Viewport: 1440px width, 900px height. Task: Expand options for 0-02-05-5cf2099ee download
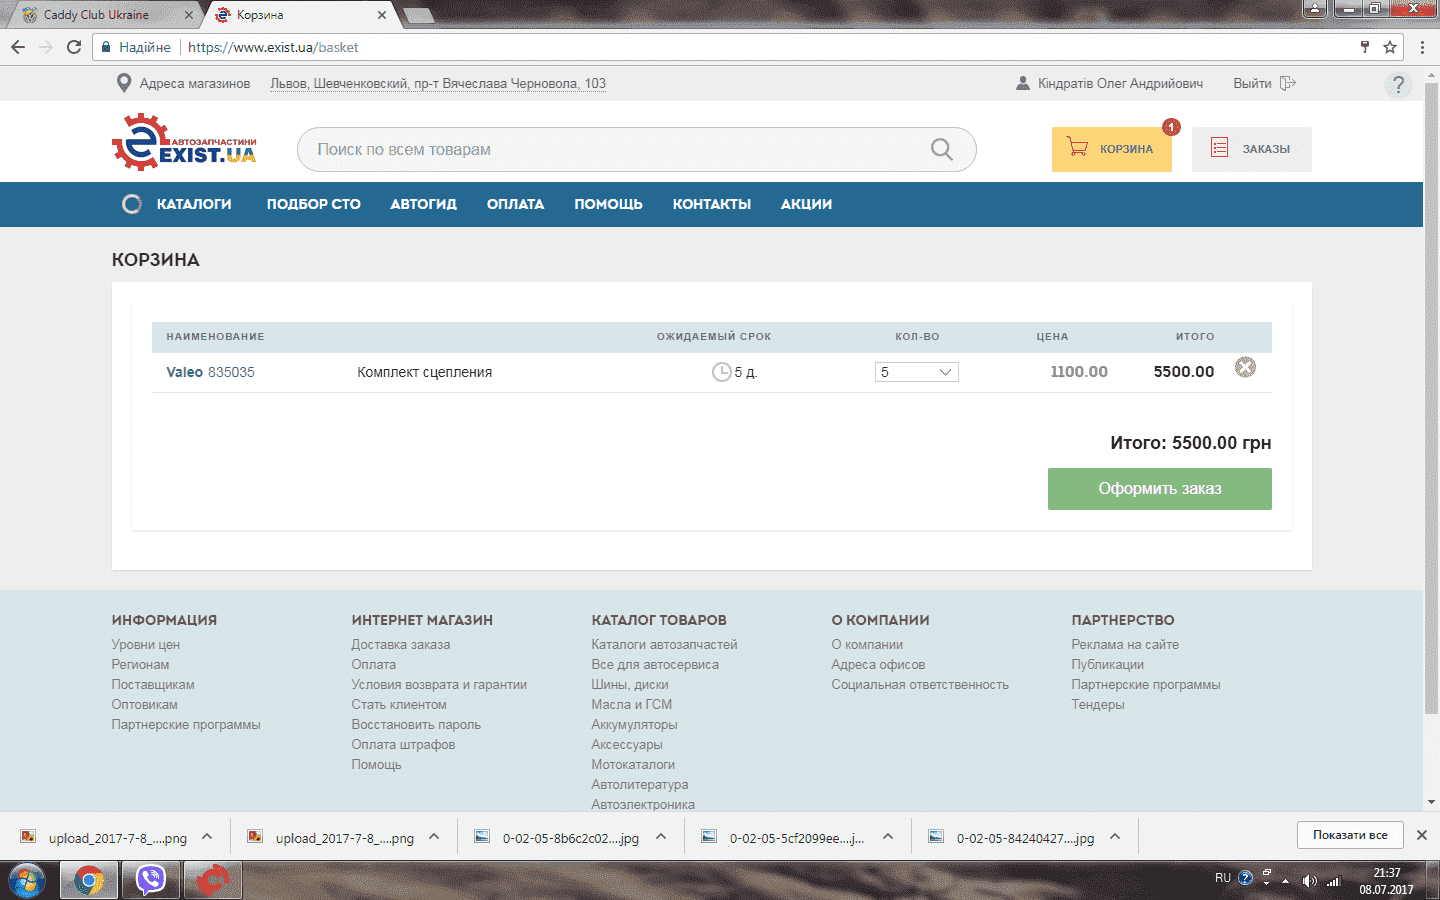pos(888,837)
